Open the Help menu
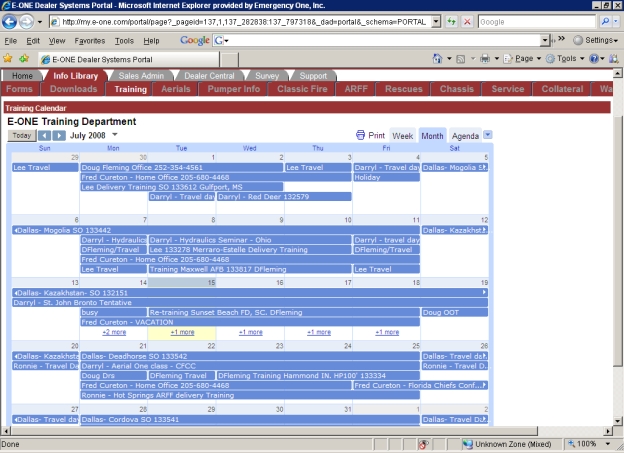This screenshot has height=453, width=624. pyautogui.click(x=151, y=41)
